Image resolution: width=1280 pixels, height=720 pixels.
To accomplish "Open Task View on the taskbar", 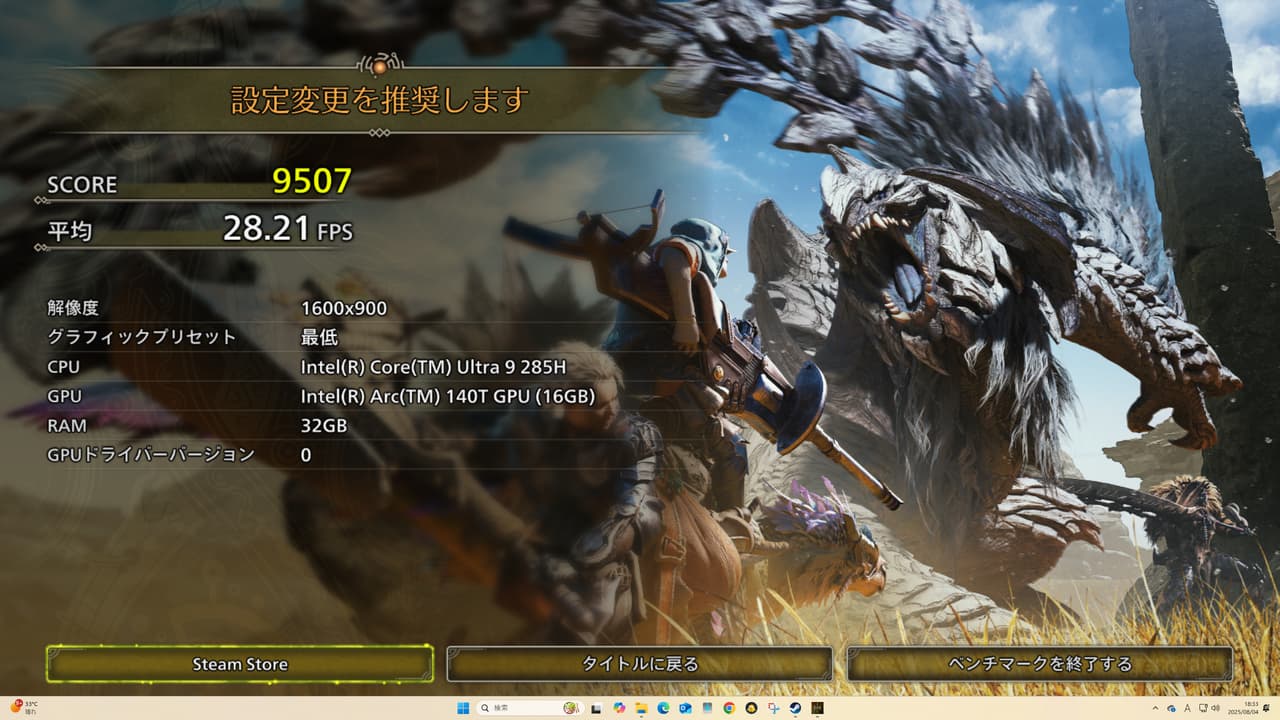I will [597, 708].
